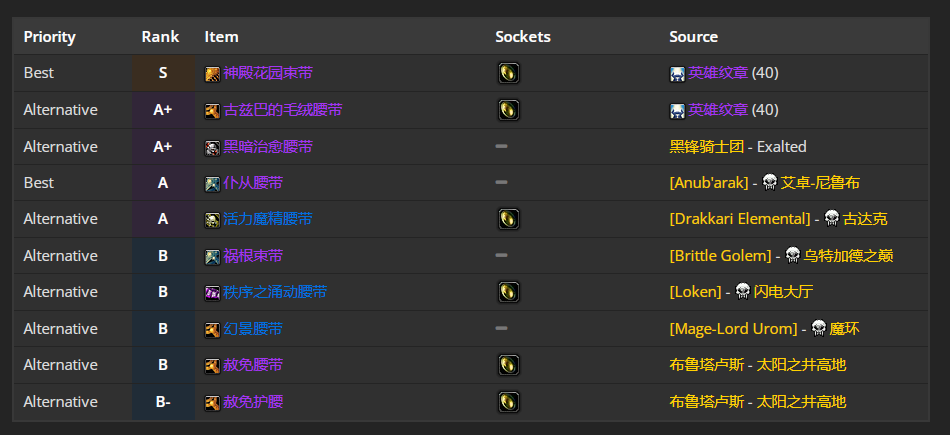Click the Sockets column header
The height and width of the screenshot is (435, 950).
523,36
